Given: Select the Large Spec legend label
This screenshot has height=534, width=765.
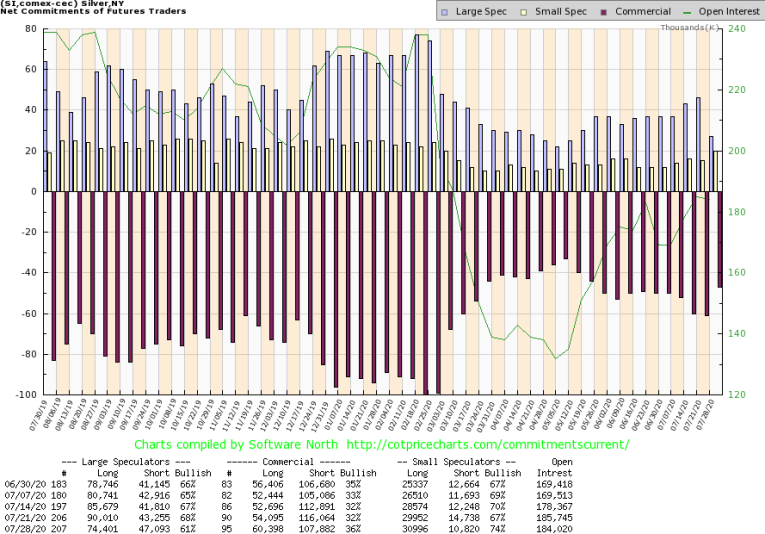Looking at the screenshot, I should (479, 12).
